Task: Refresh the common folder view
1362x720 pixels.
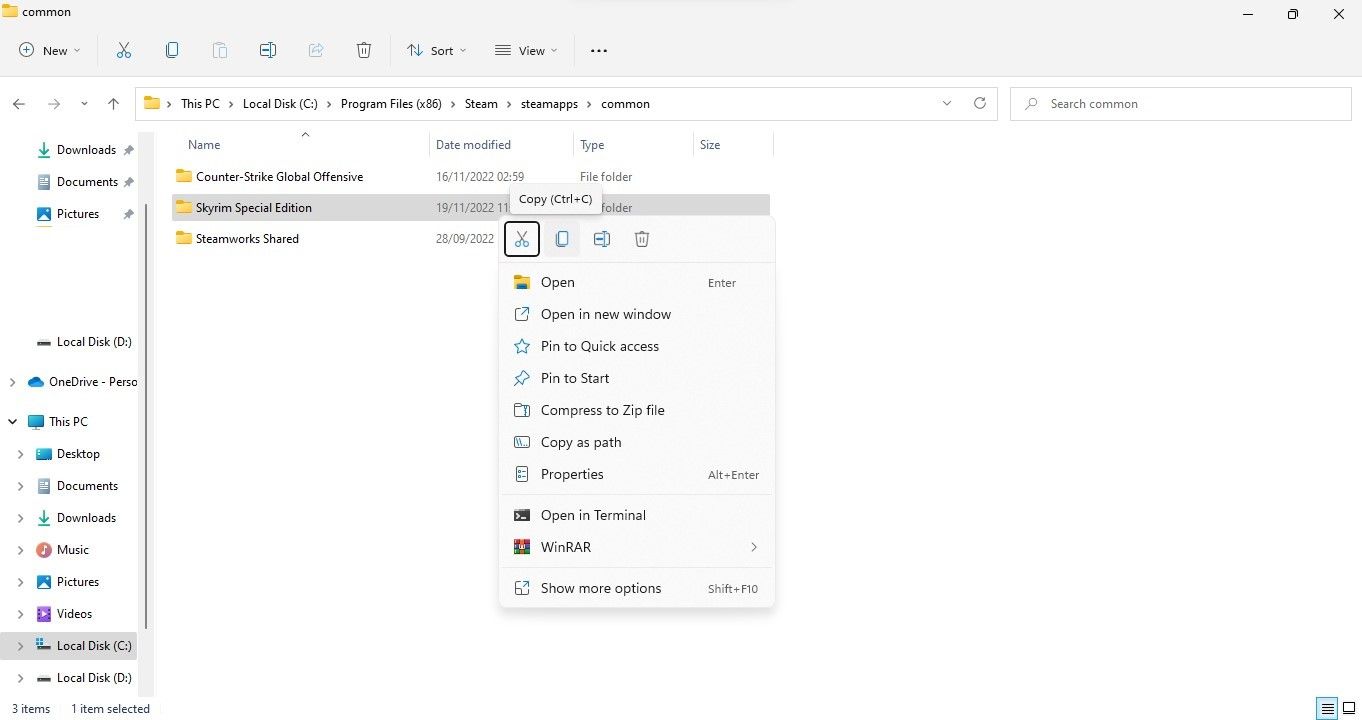Action: tap(980, 103)
